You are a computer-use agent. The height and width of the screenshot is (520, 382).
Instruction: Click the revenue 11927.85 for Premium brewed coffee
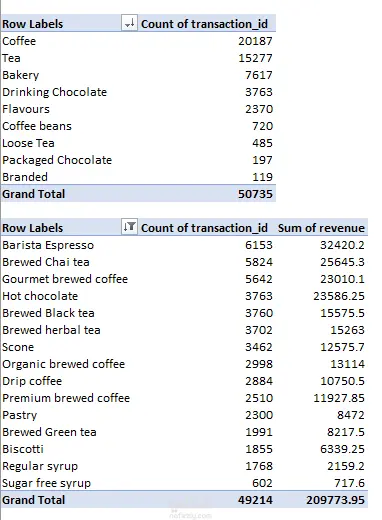pos(339,398)
